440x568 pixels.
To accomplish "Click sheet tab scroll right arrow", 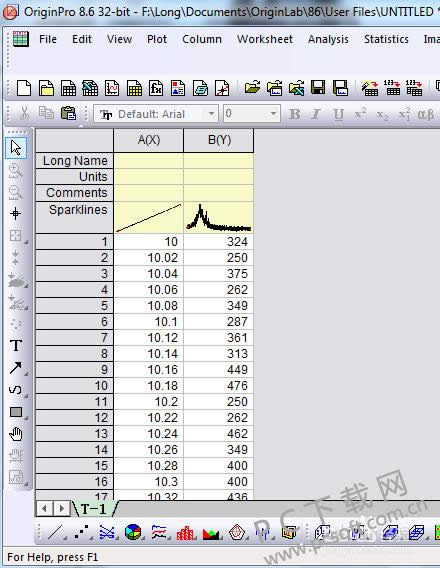I will pos(62,509).
